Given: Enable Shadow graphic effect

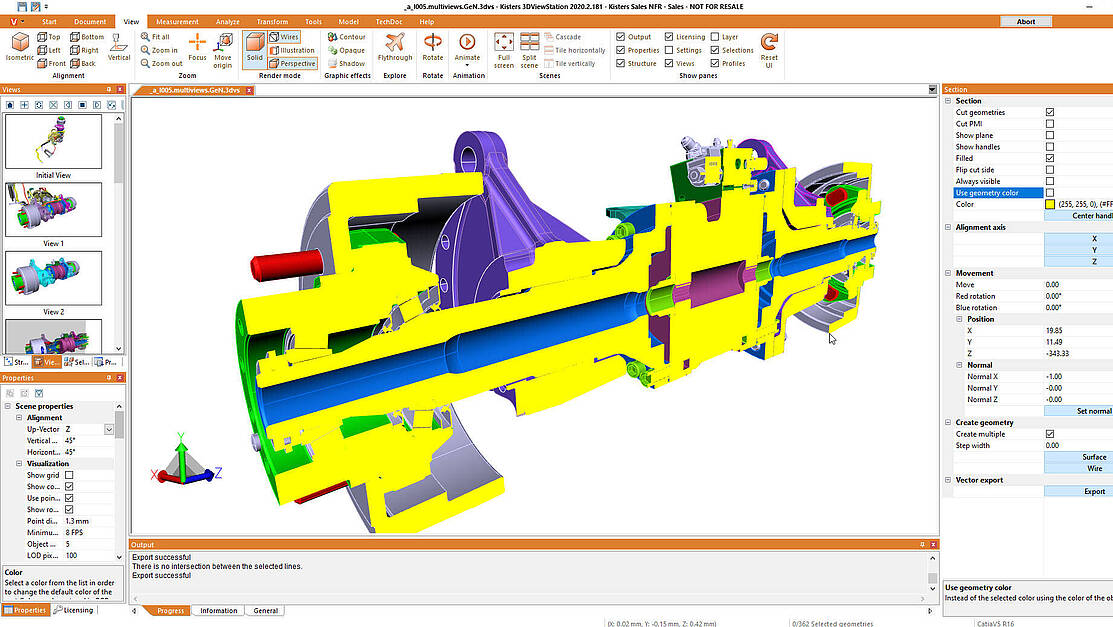Looking at the screenshot, I should coord(346,63).
